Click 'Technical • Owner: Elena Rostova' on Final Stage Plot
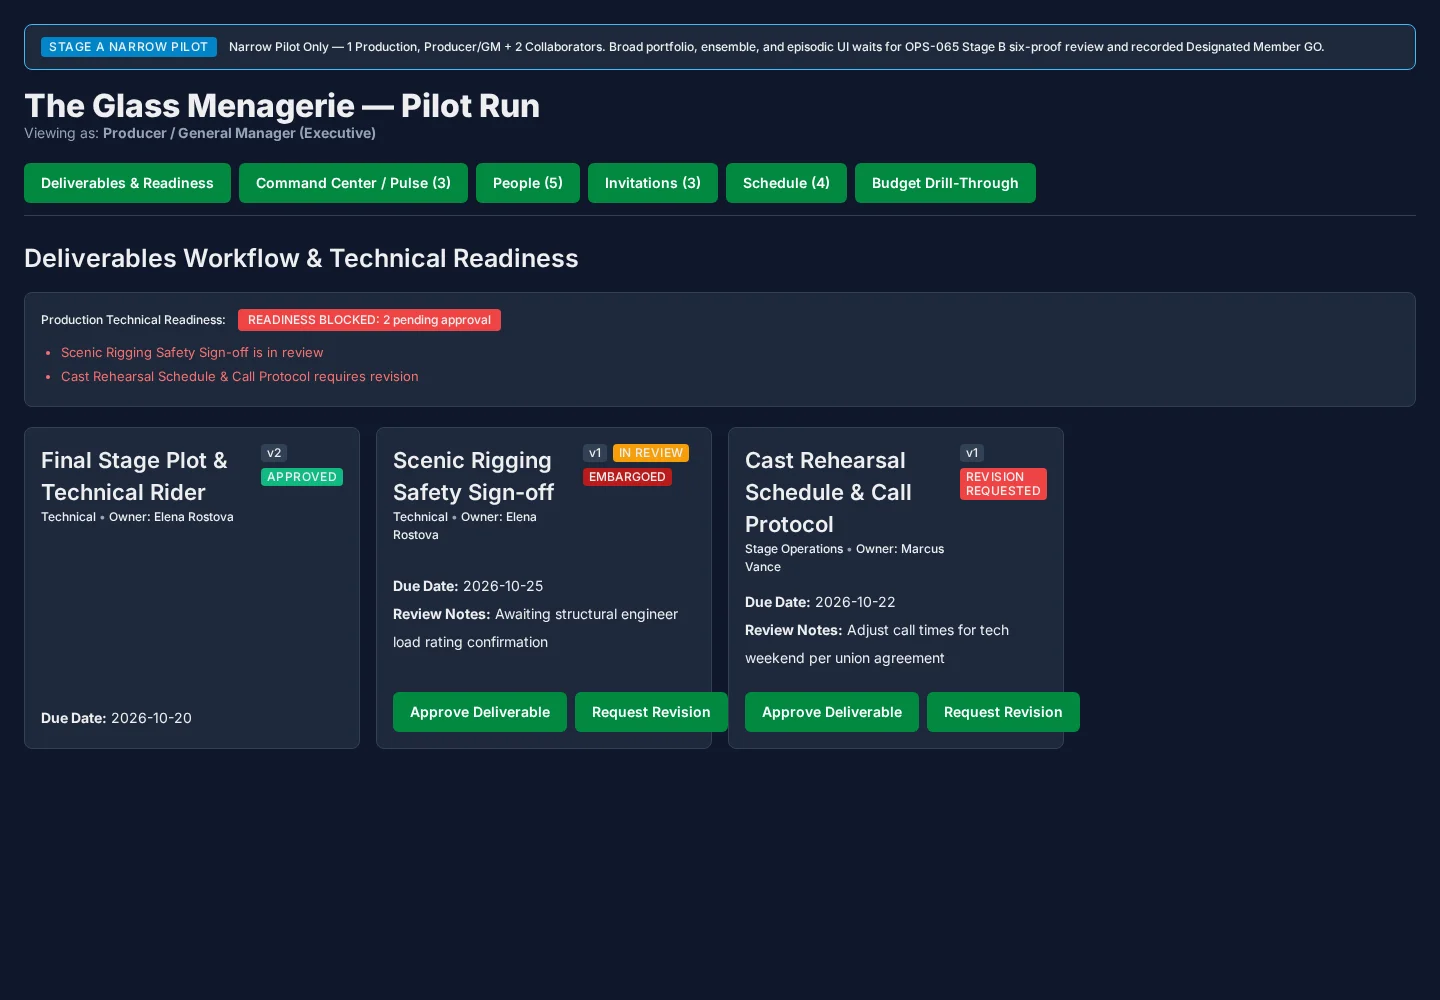Image resolution: width=1440 pixels, height=1000 pixels. (137, 517)
